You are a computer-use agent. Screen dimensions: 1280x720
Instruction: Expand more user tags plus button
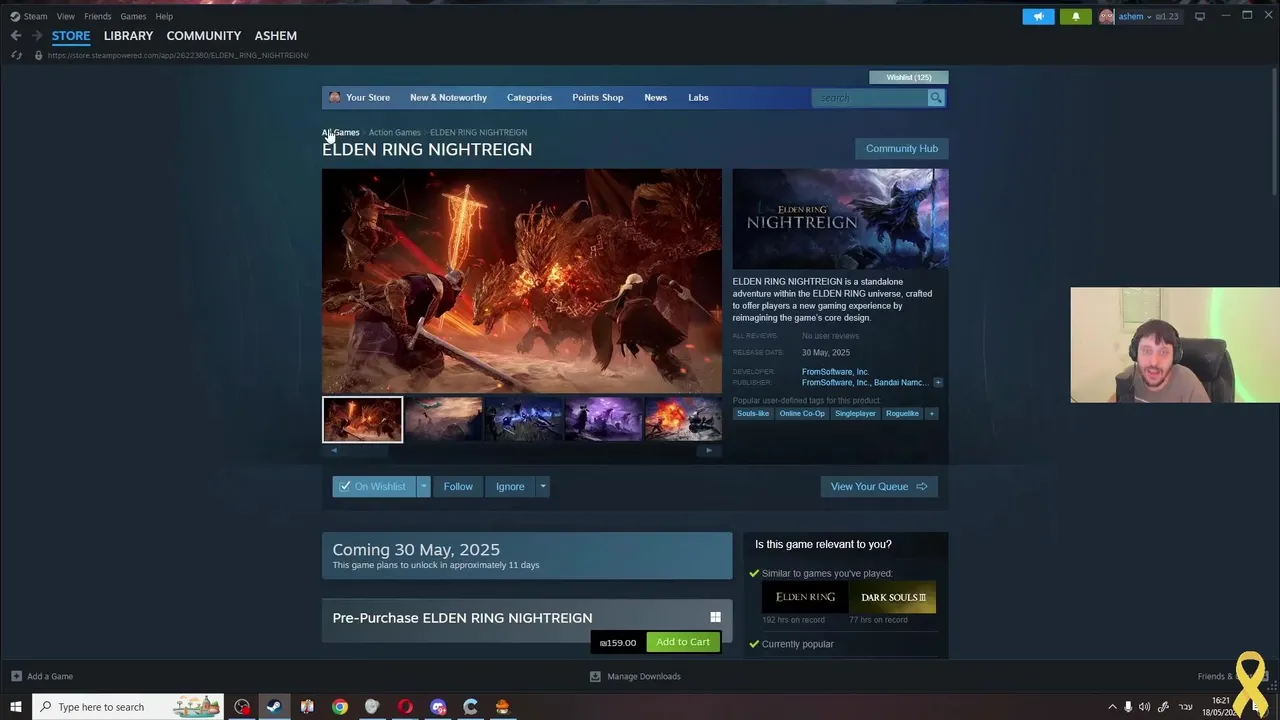point(931,413)
